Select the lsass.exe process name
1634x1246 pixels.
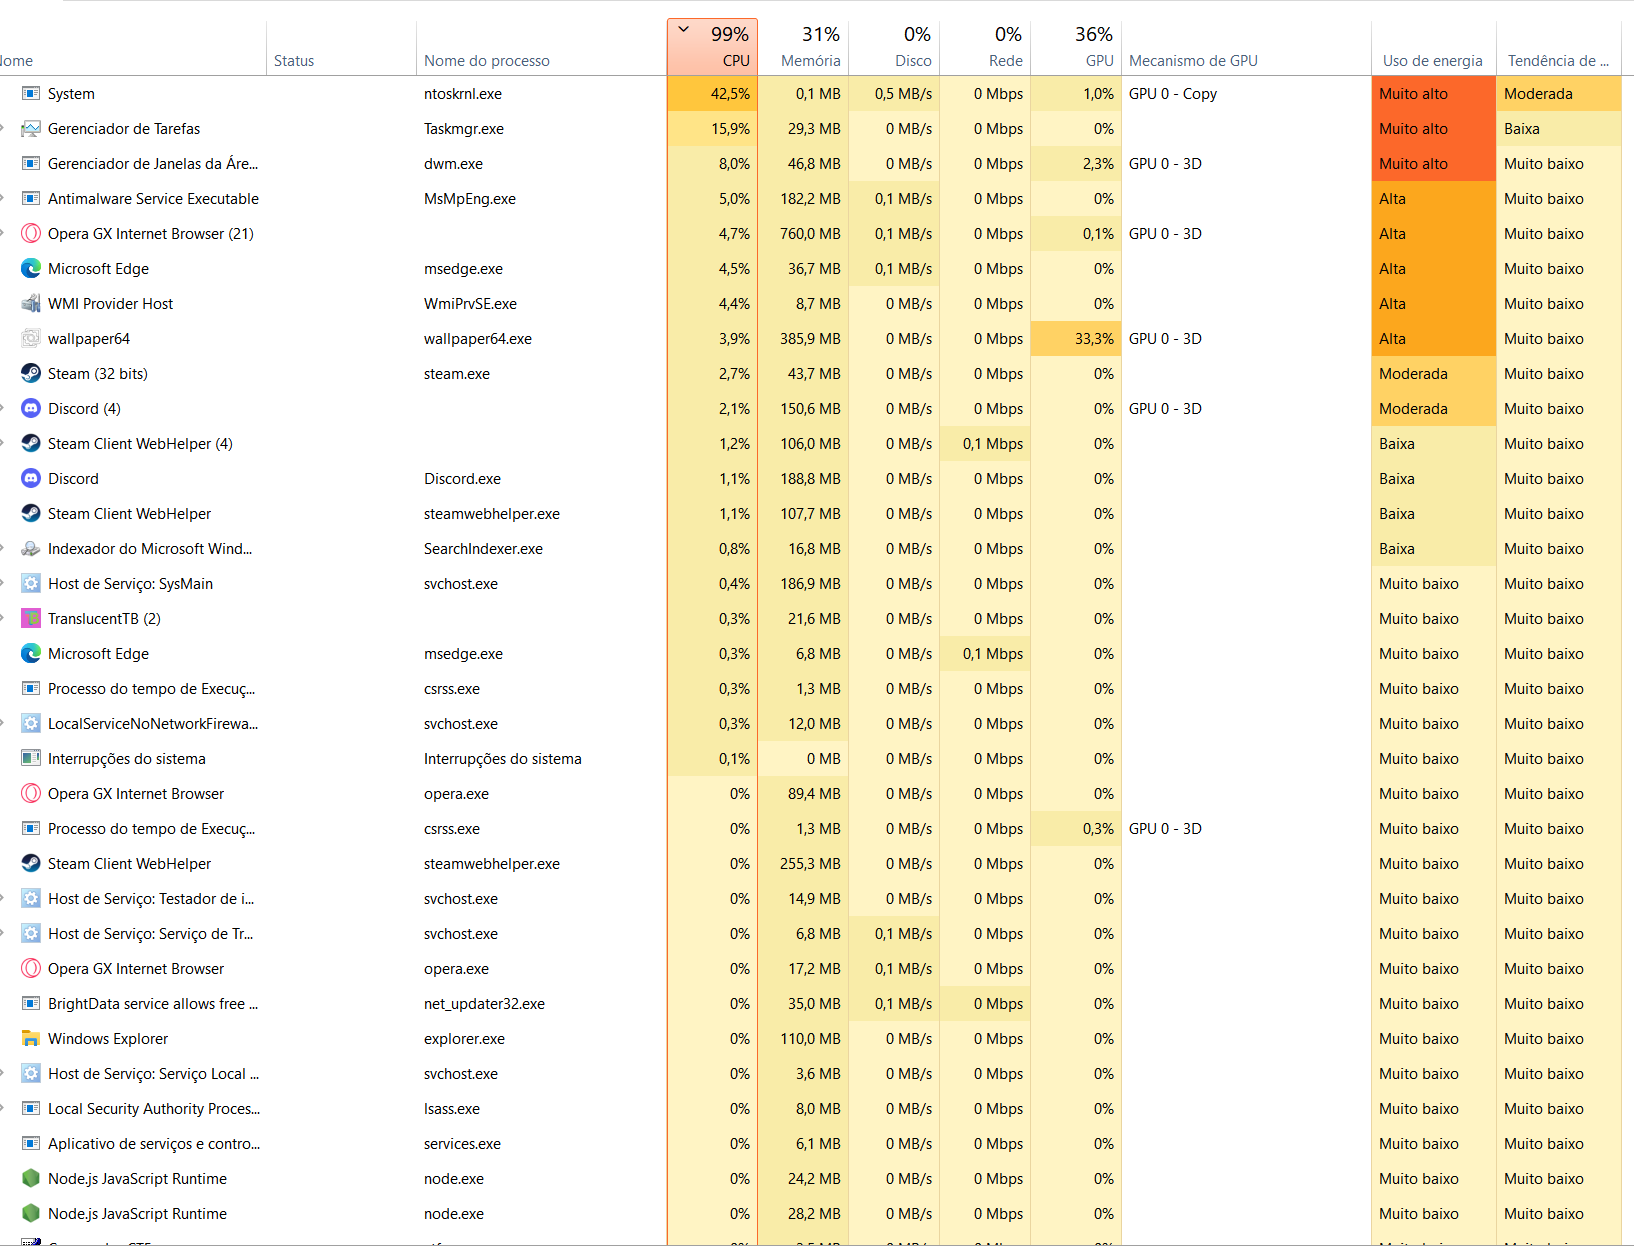click(x=452, y=1109)
